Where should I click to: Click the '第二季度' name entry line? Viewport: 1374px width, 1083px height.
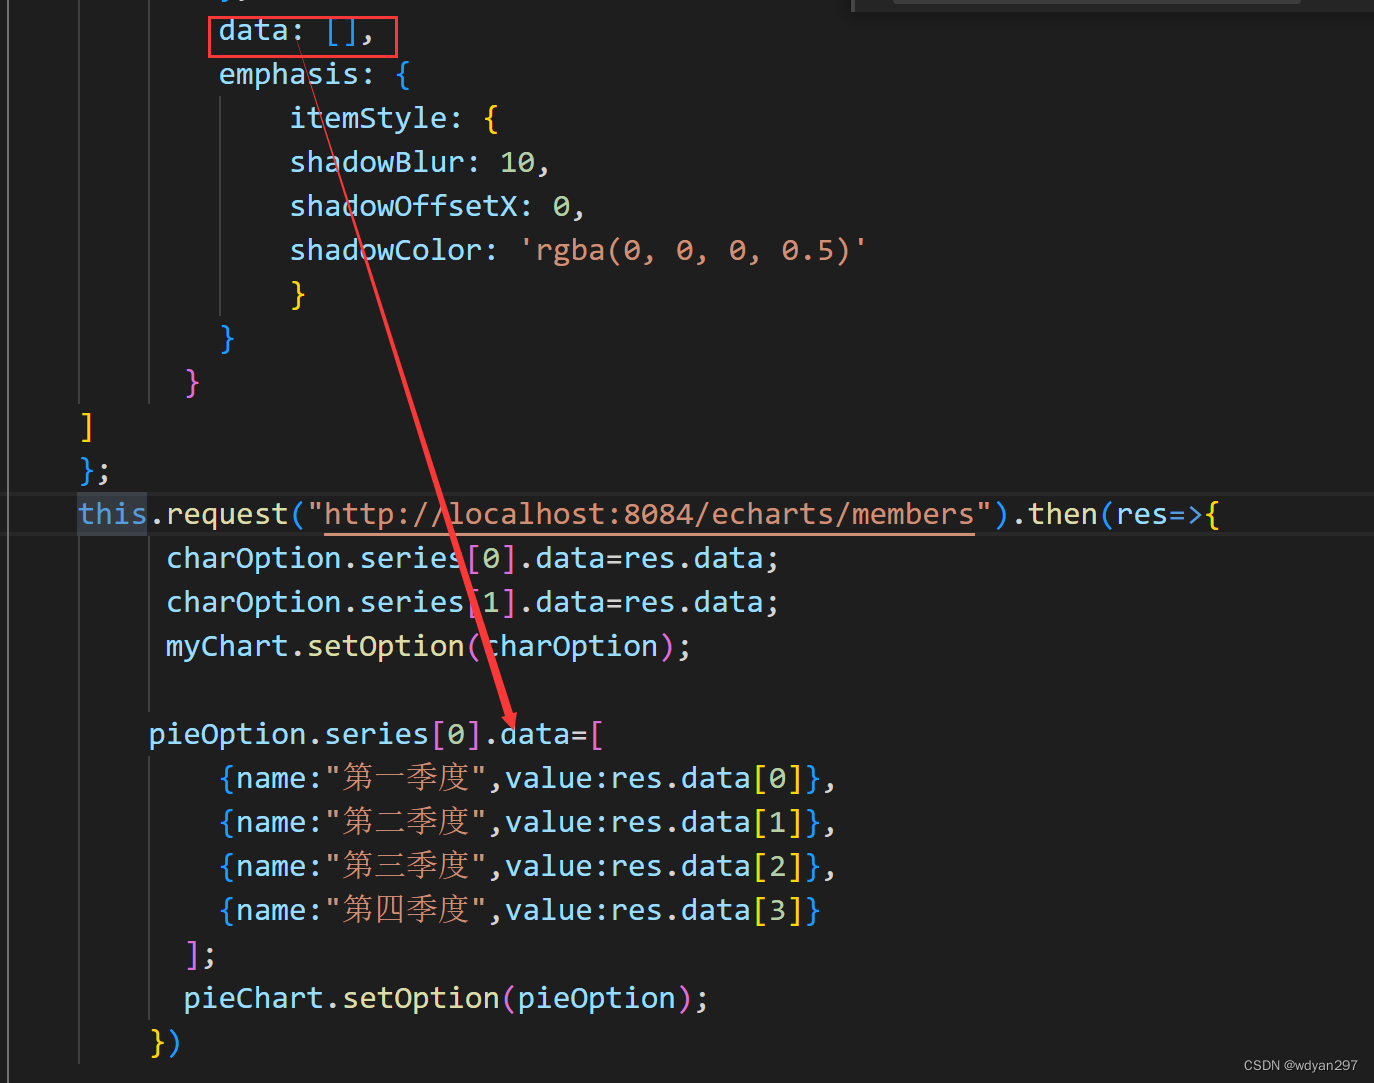527,822
